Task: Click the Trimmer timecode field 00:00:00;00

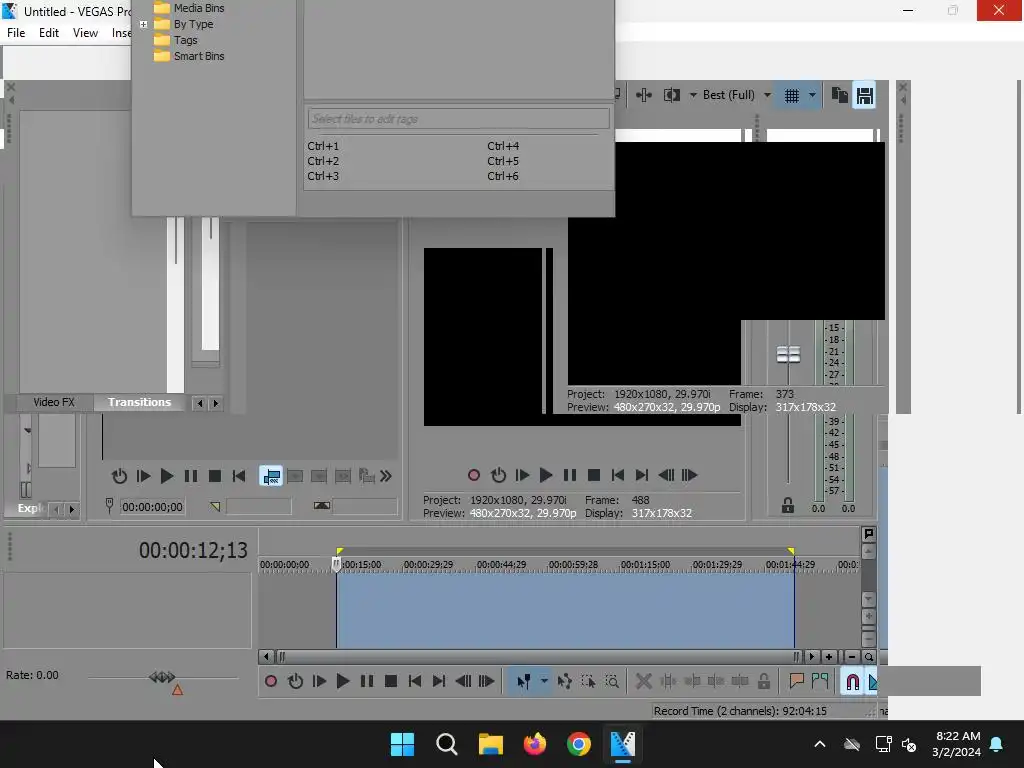Action: tap(152, 507)
